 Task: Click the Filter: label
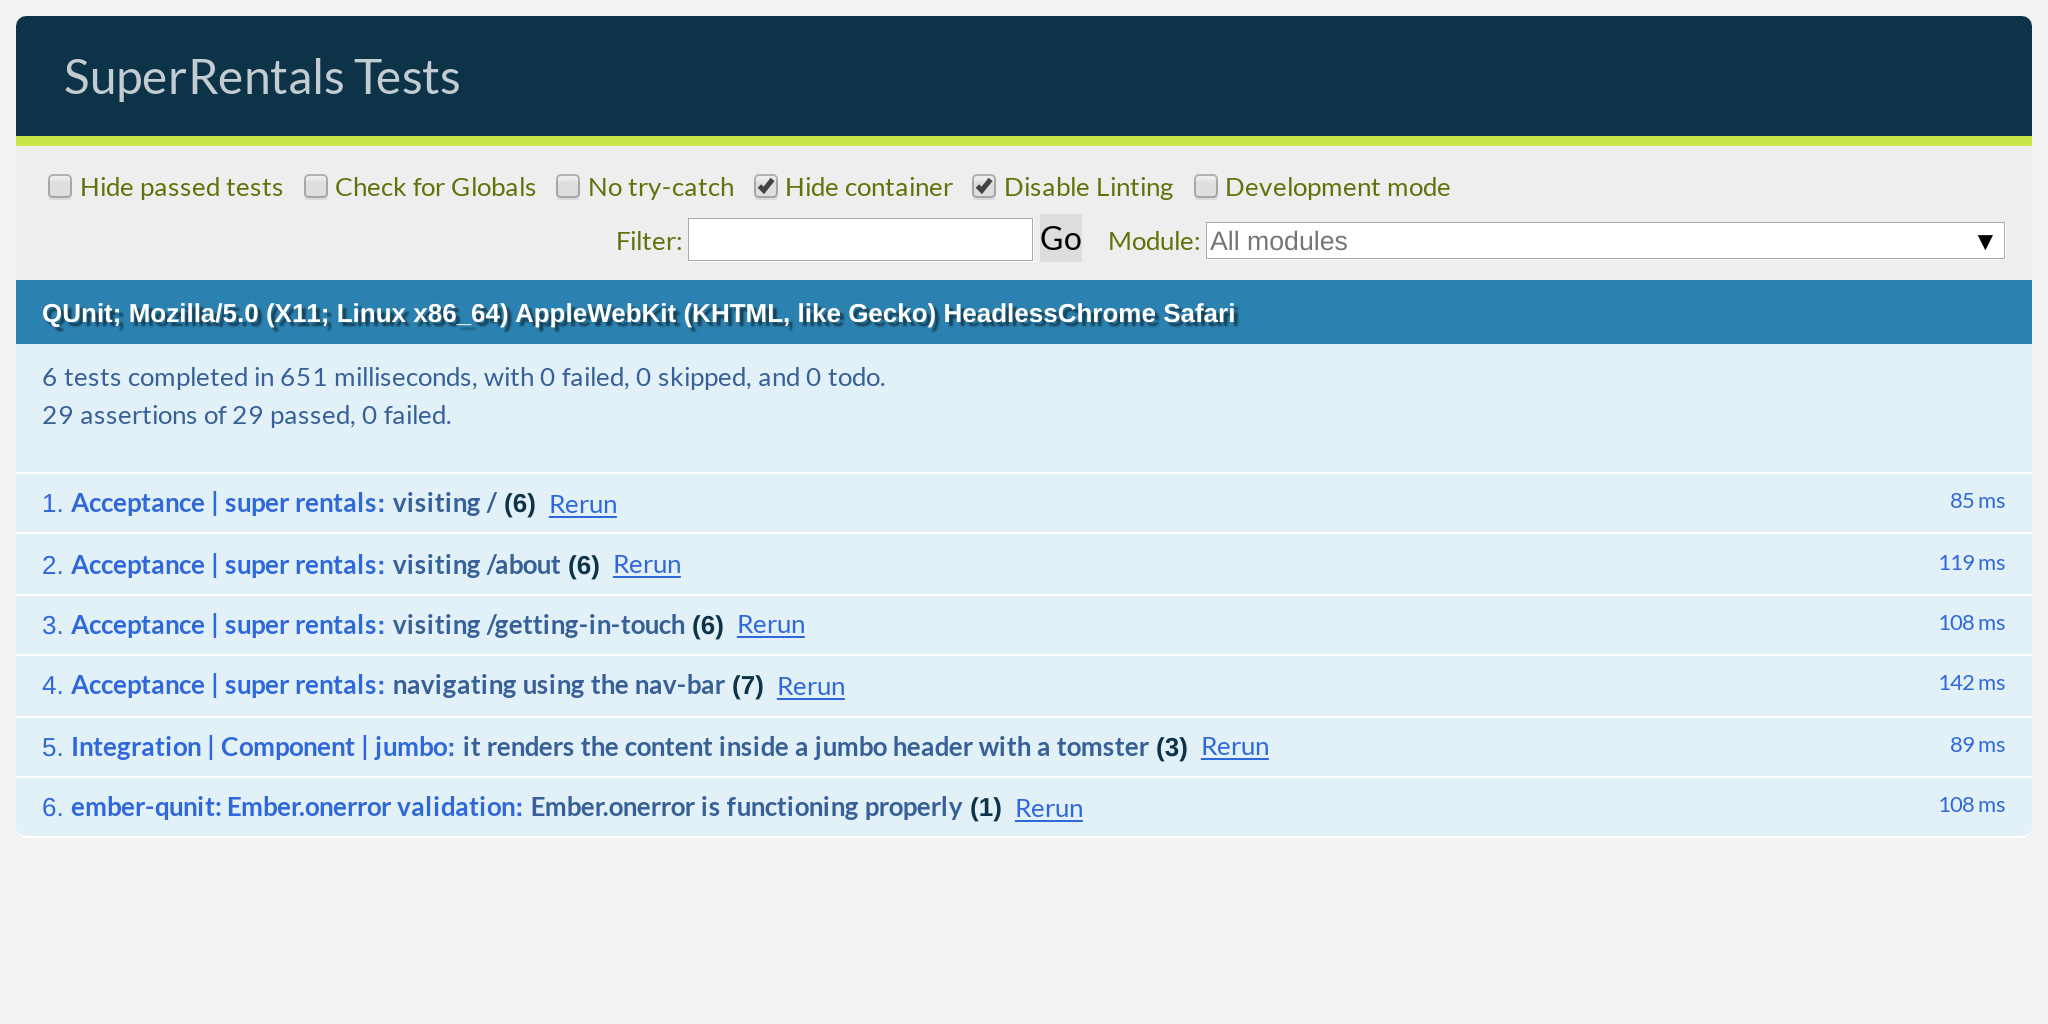649,241
